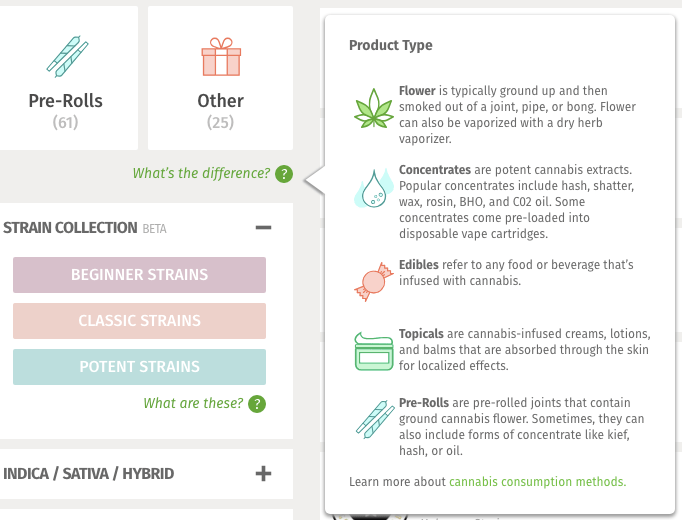Click the cream jar Topicals icon
682x520 pixels.
(x=374, y=351)
